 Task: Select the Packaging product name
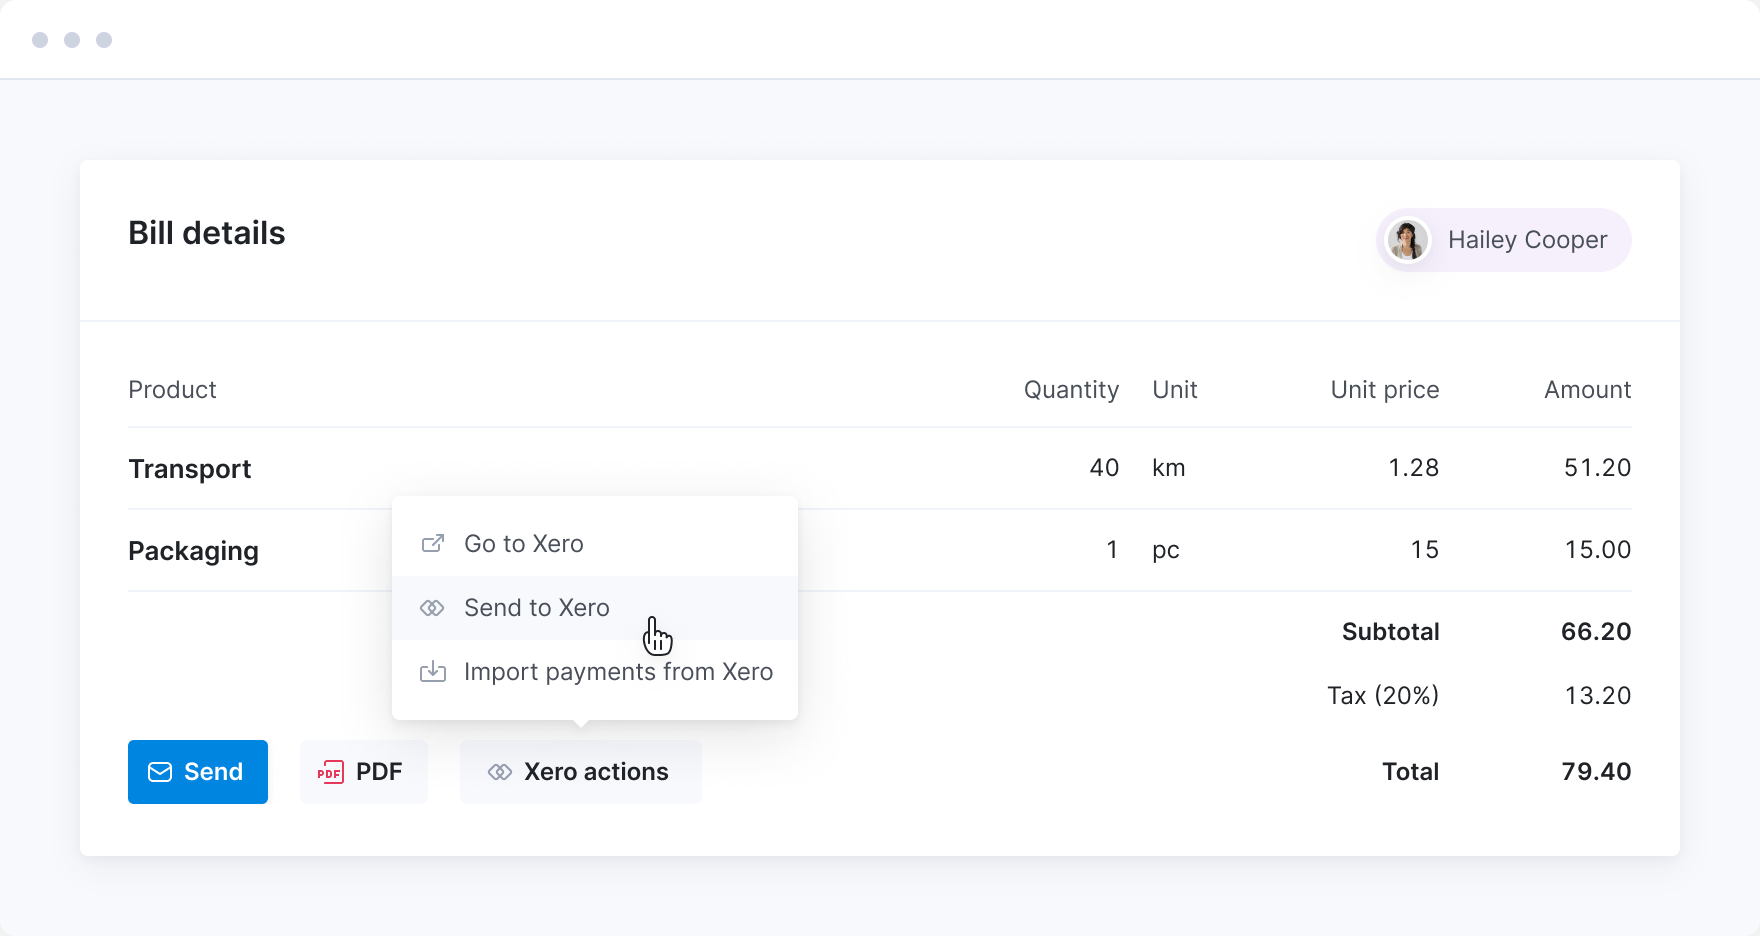point(194,551)
